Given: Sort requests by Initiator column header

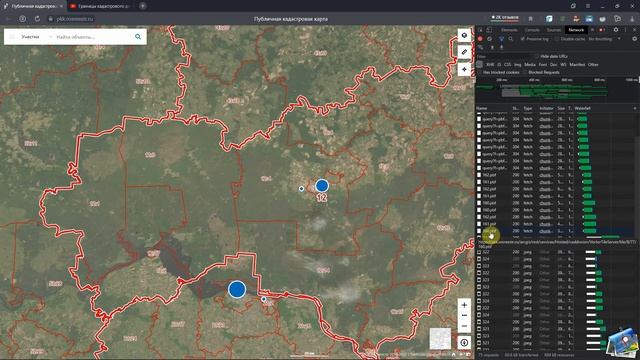Looking at the screenshot, I should click(x=546, y=108).
